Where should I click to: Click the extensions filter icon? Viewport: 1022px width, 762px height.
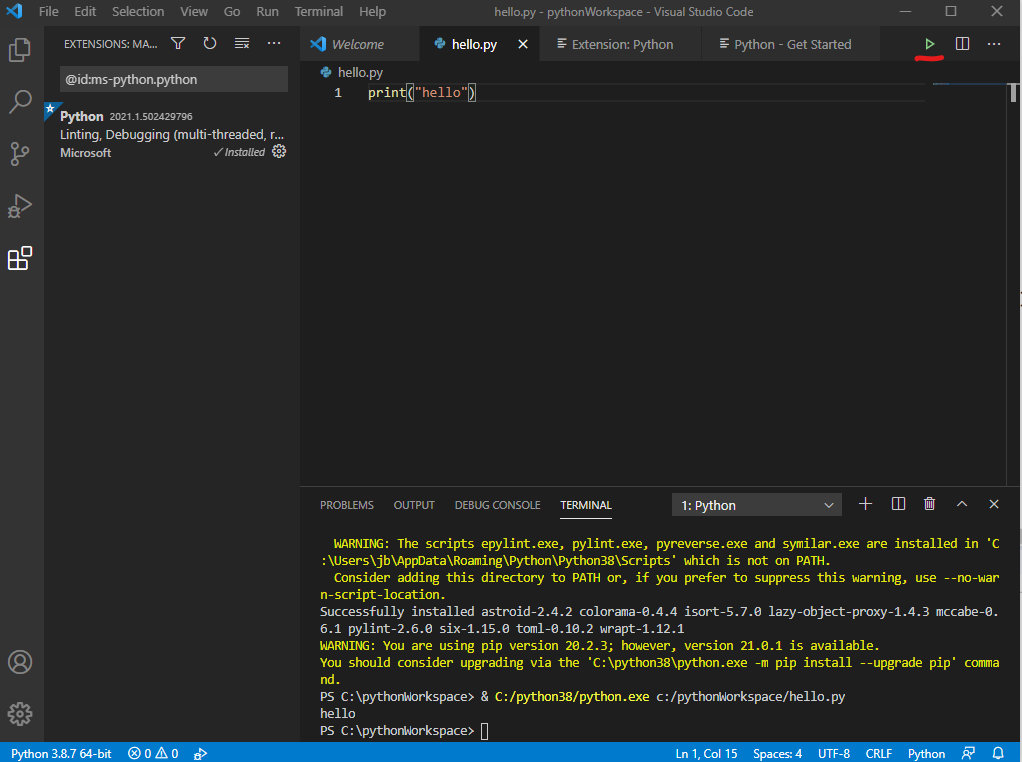pyautogui.click(x=178, y=44)
